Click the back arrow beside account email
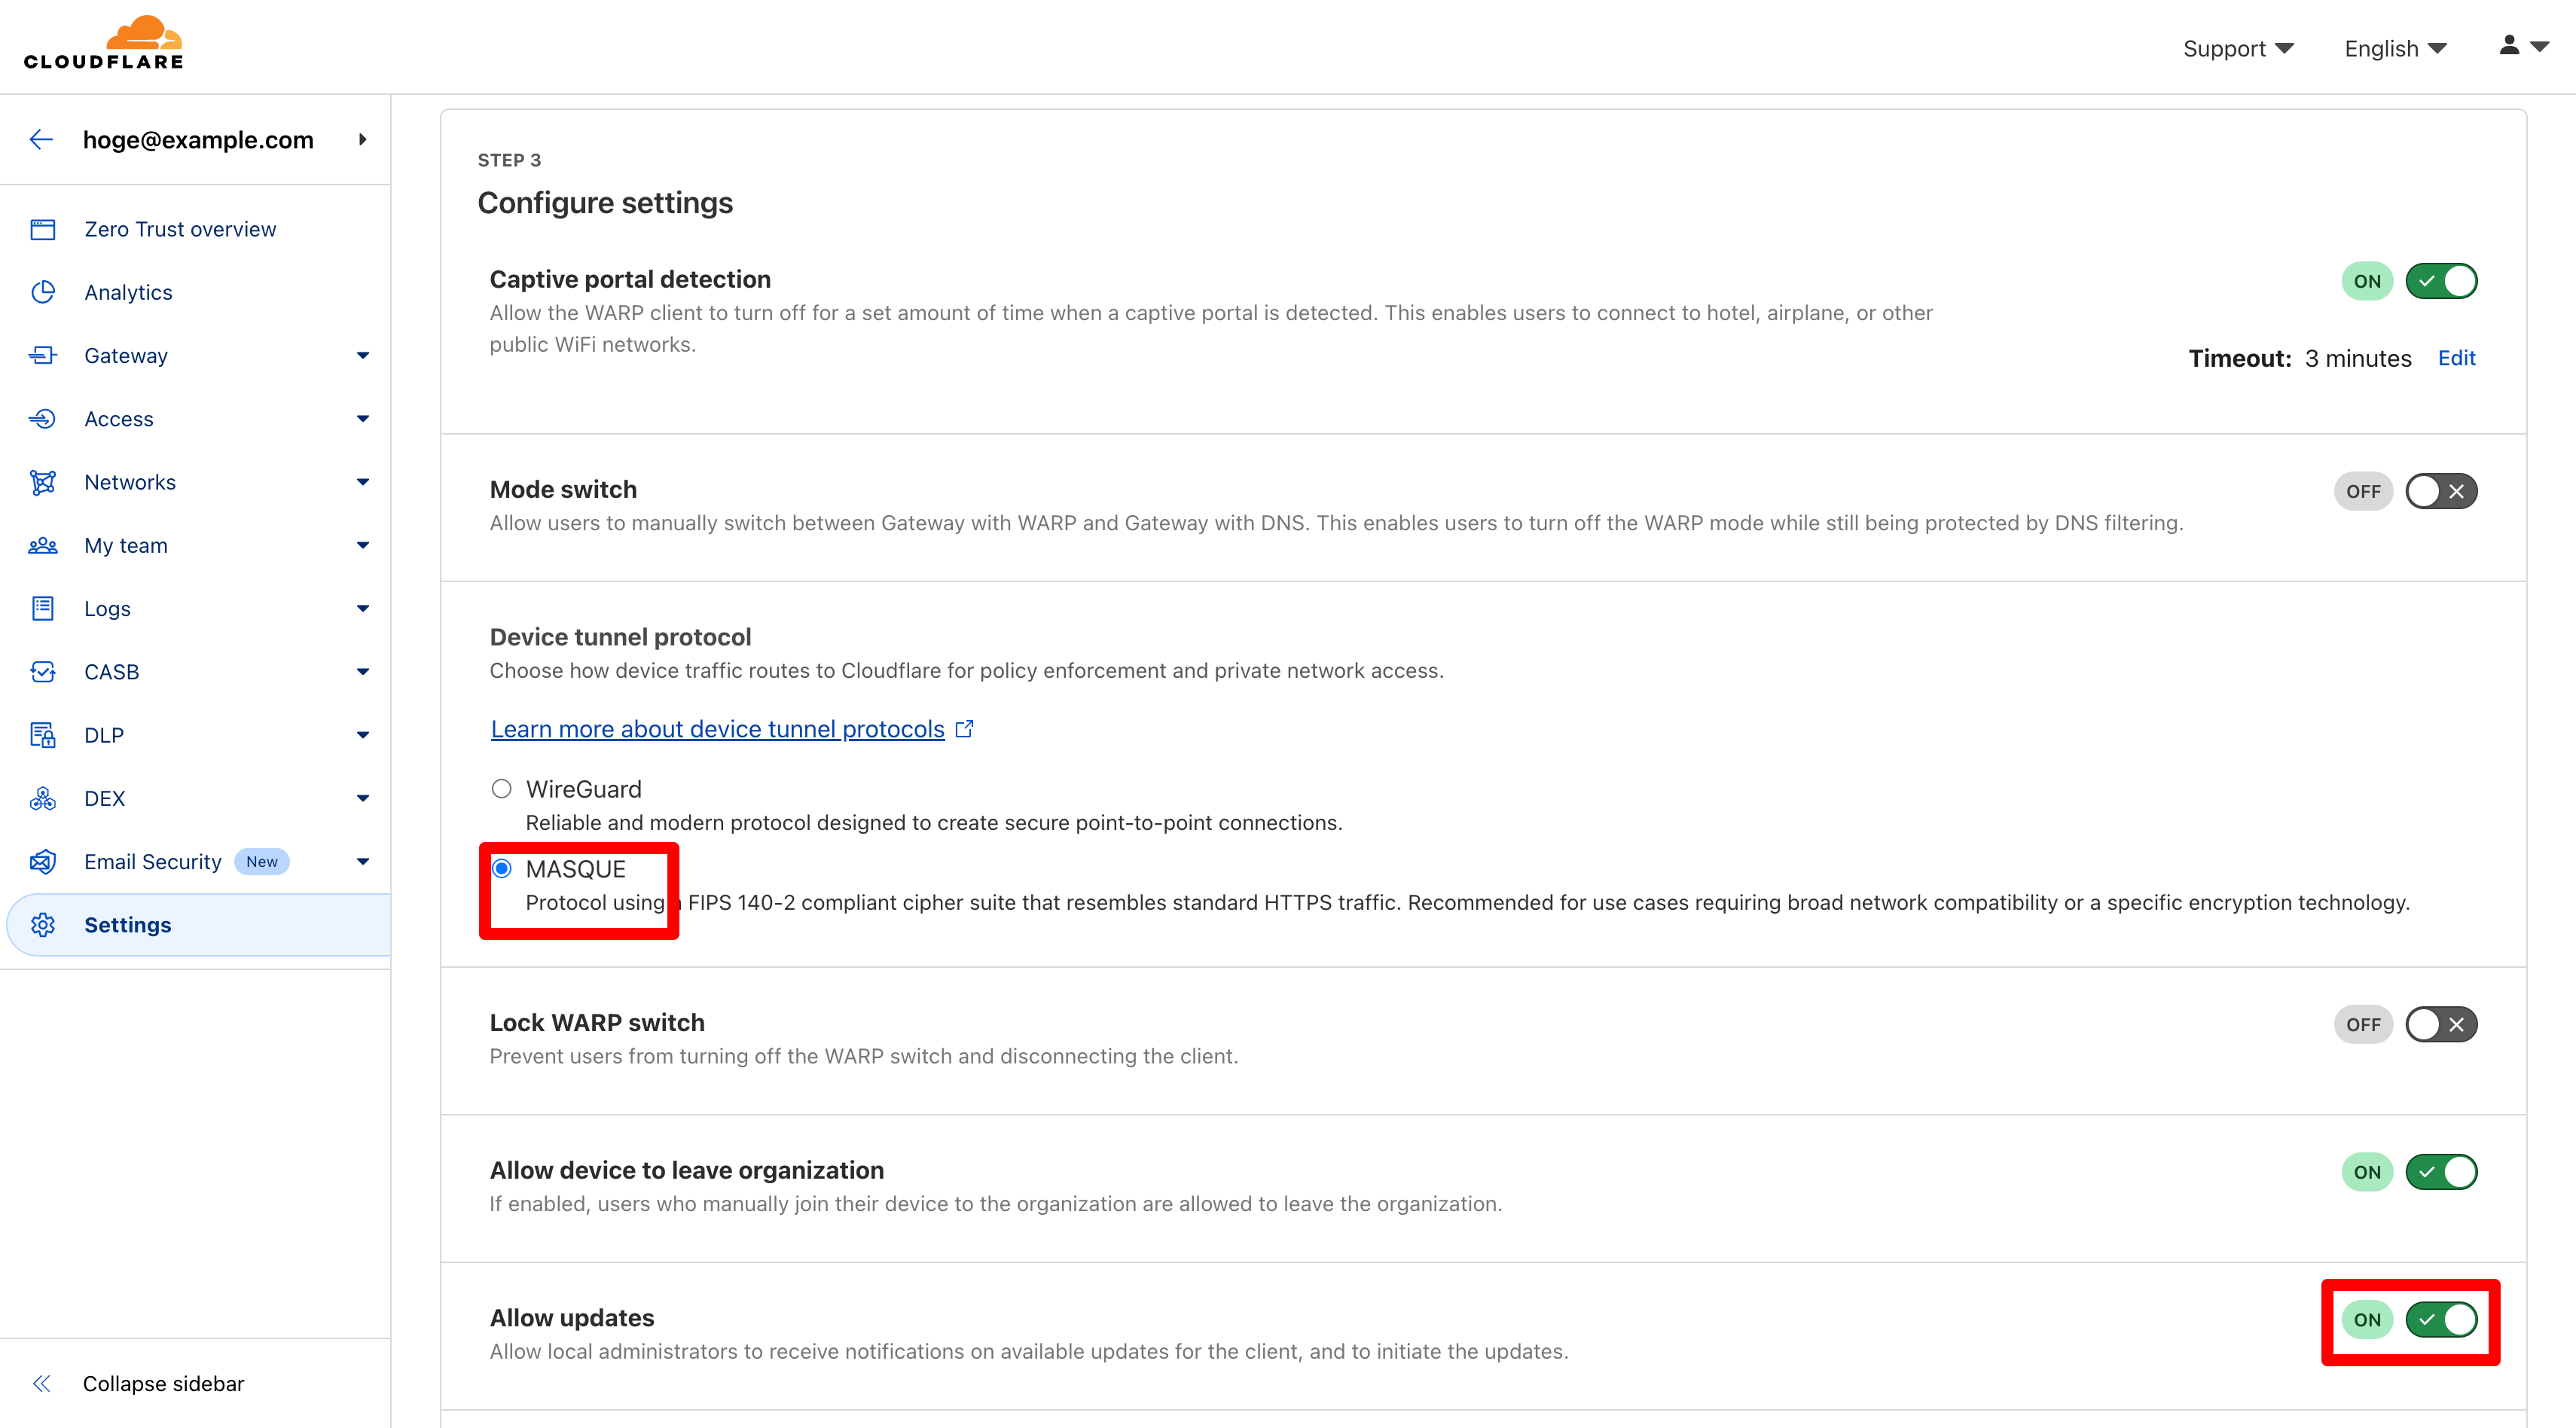This screenshot has height=1428, width=2576. coord(41,140)
